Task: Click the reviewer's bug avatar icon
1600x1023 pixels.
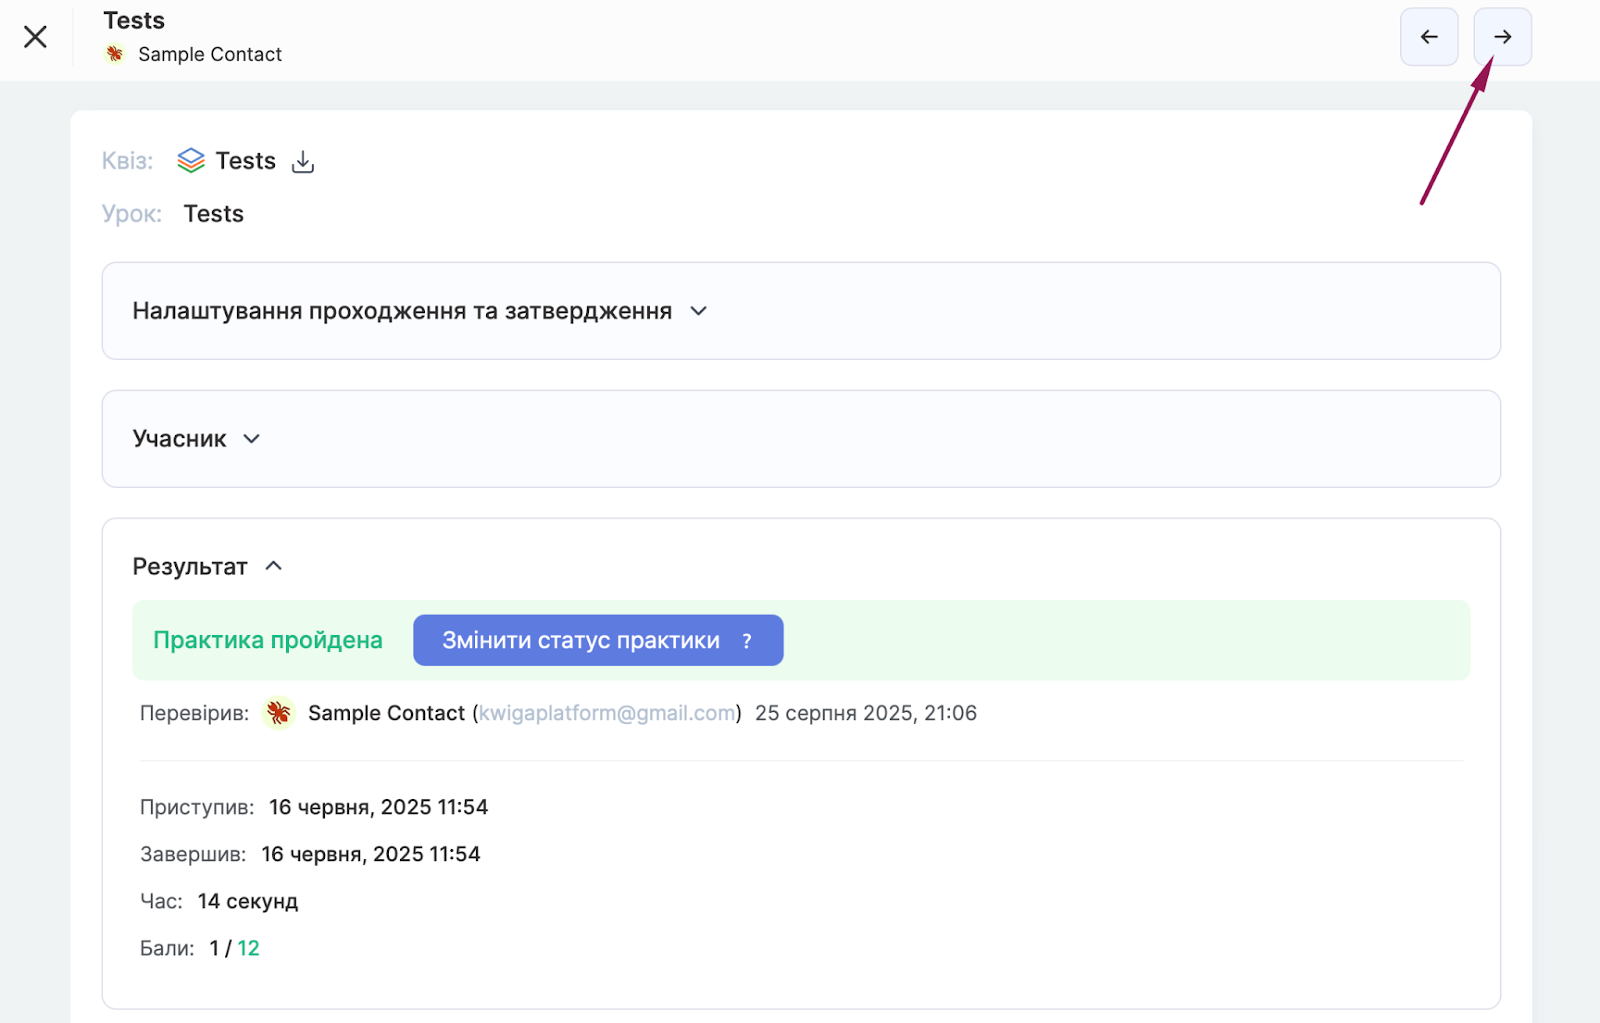Action: pos(278,713)
